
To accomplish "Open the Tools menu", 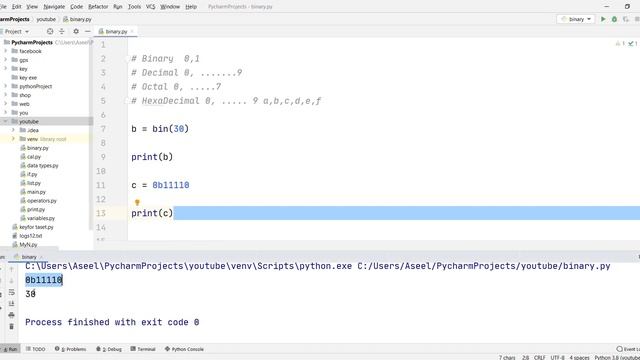I will coord(134,7).
